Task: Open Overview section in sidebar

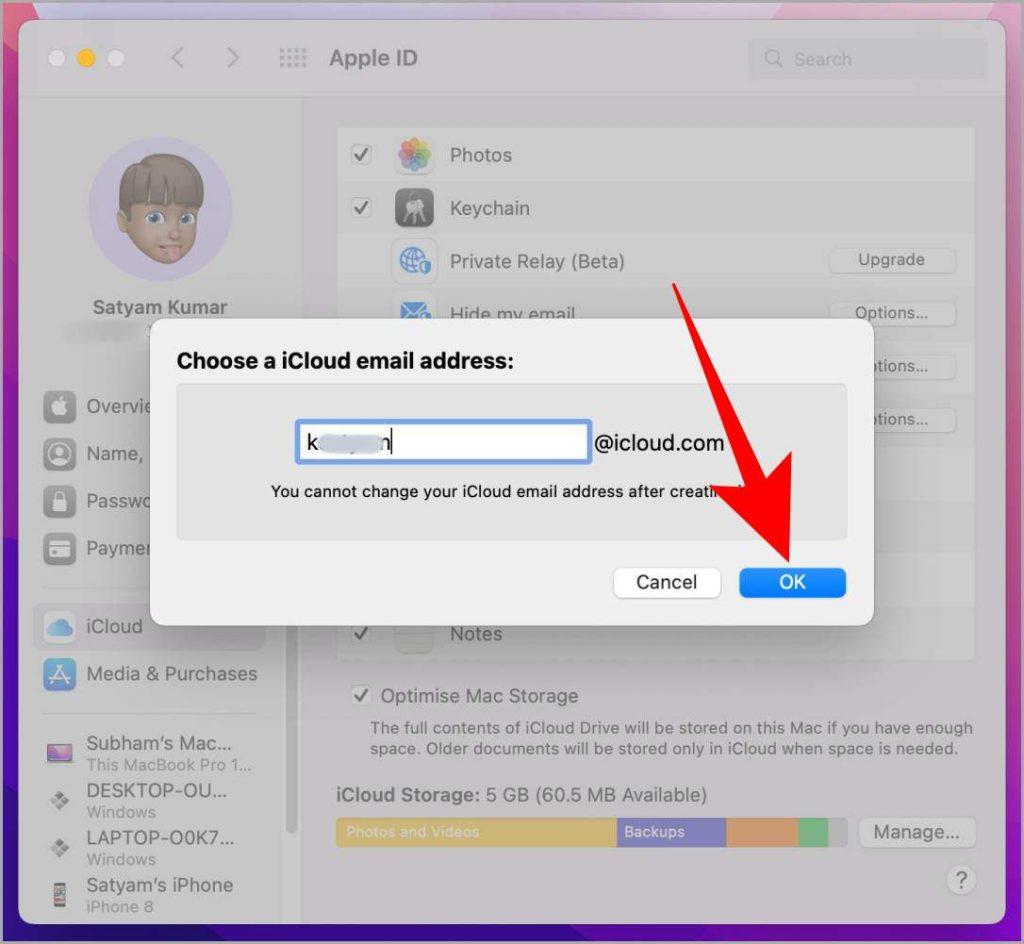Action: (97, 407)
